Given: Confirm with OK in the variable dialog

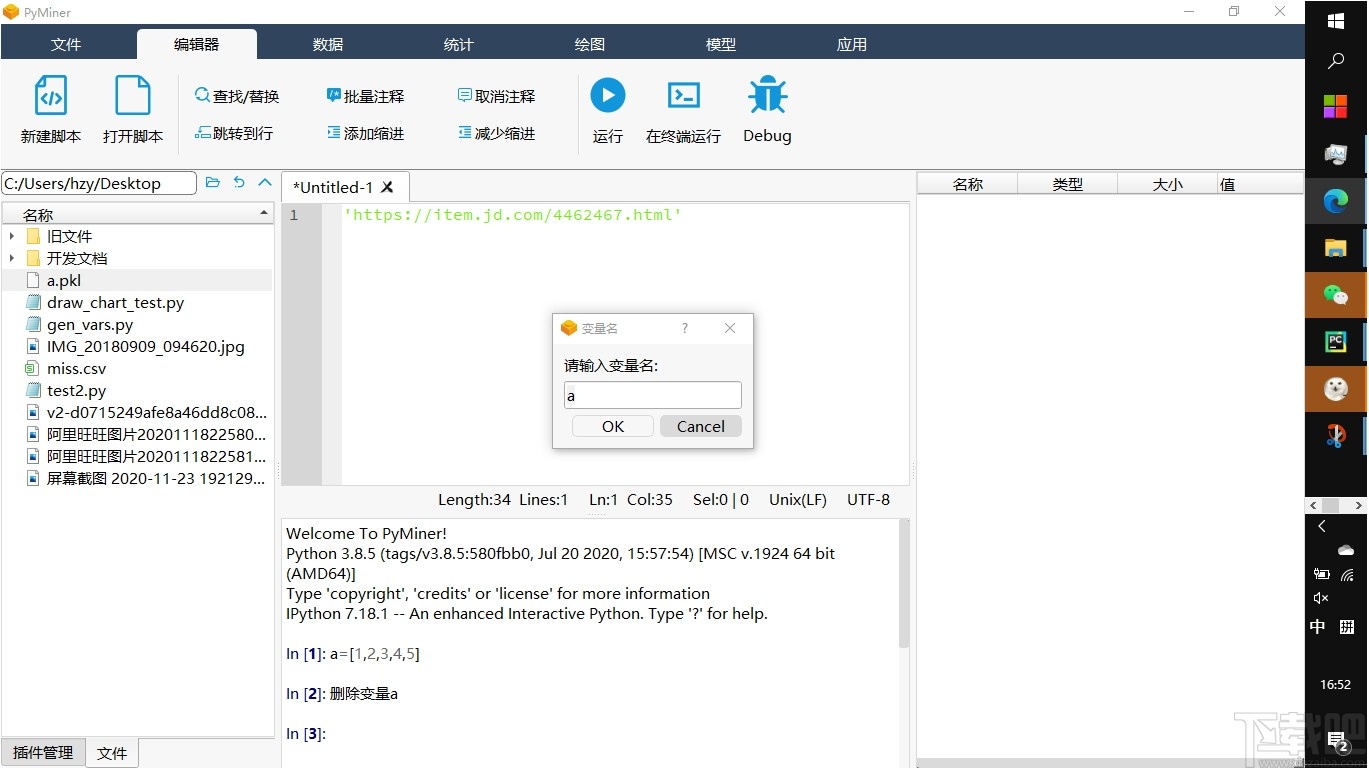Looking at the screenshot, I should click(612, 425).
